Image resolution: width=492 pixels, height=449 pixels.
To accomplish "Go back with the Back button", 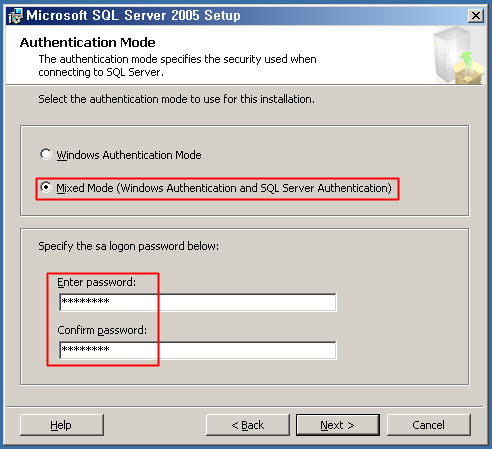I will 248,425.
